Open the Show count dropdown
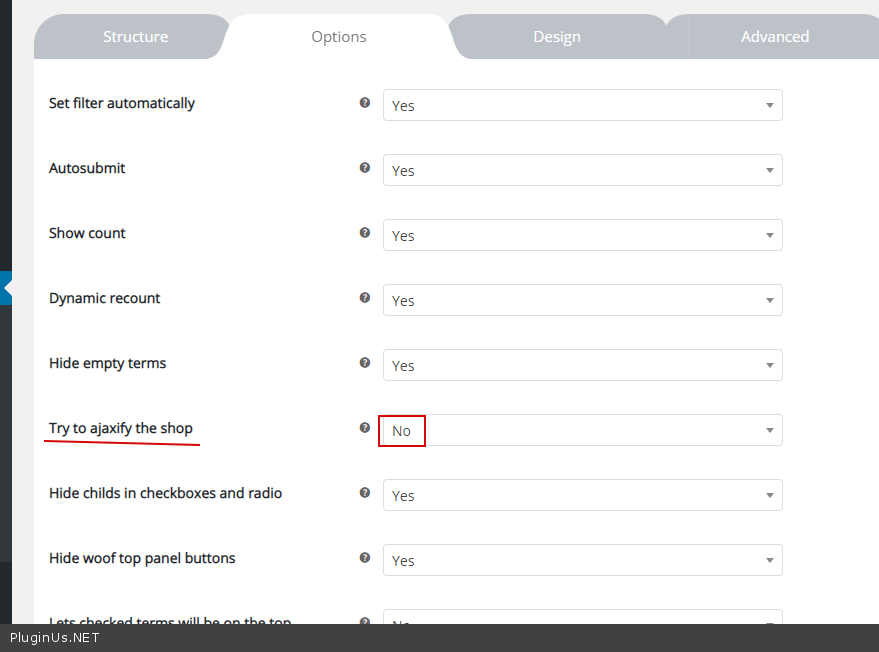This screenshot has width=879, height=652. tap(582, 235)
